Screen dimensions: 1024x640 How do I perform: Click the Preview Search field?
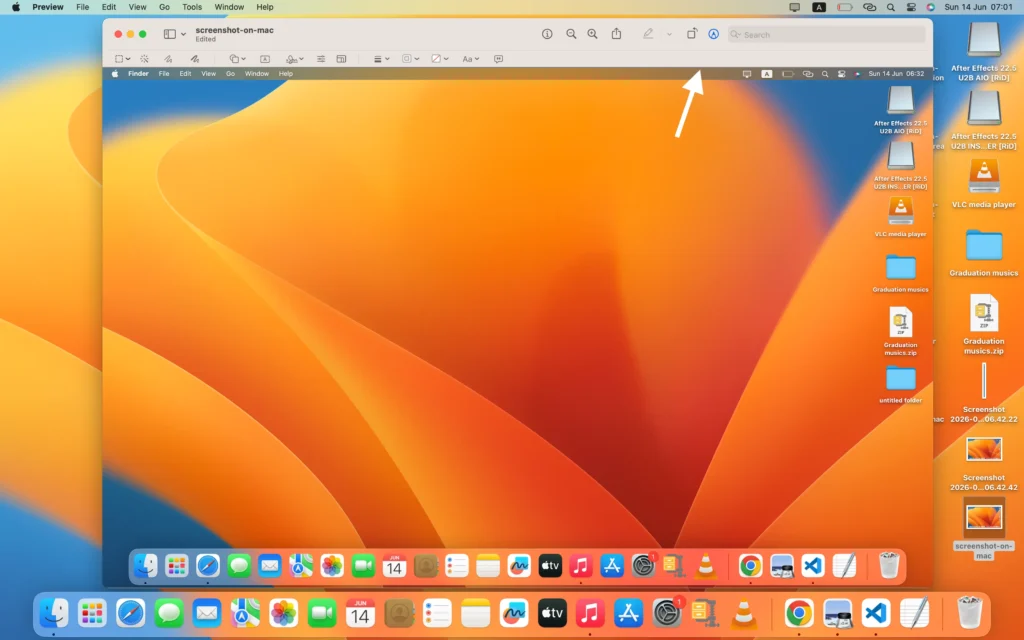pyautogui.click(x=826, y=35)
